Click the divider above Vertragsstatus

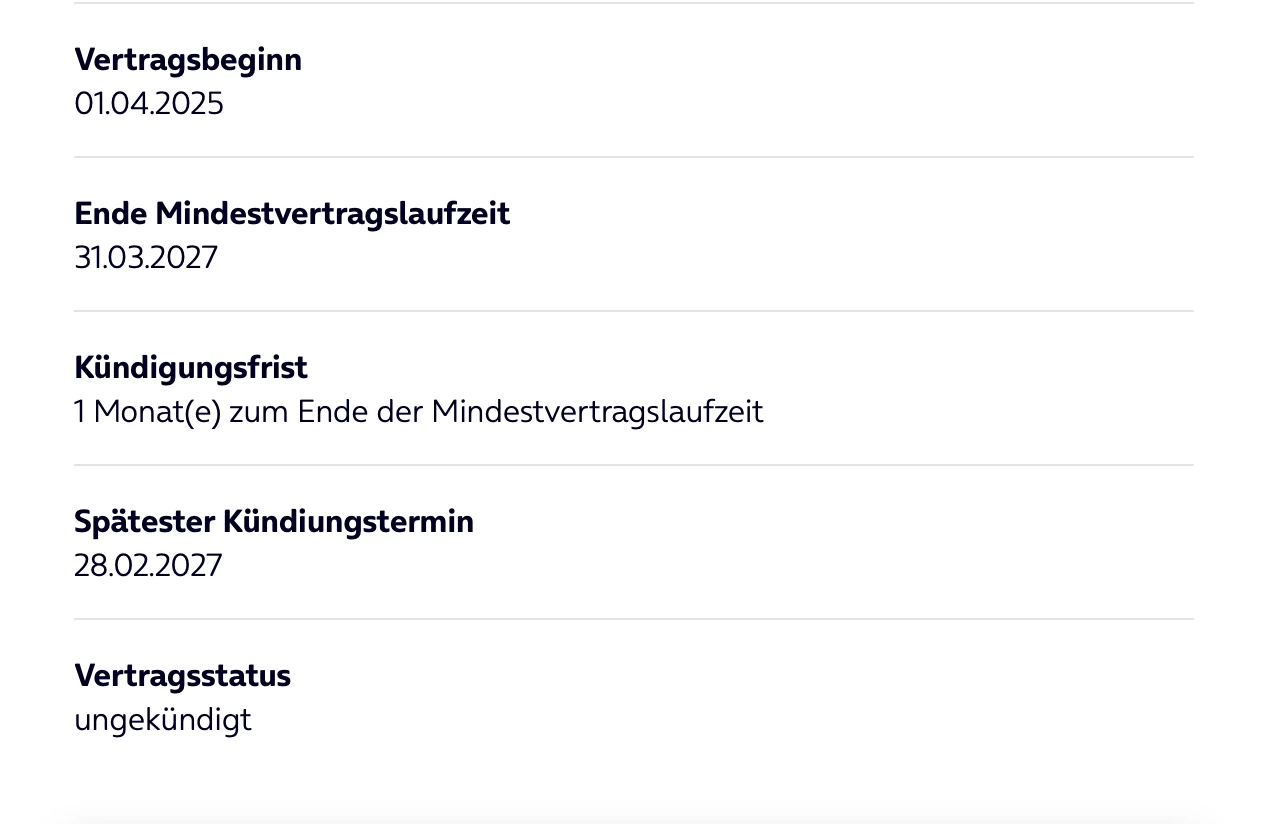[x=634, y=619]
